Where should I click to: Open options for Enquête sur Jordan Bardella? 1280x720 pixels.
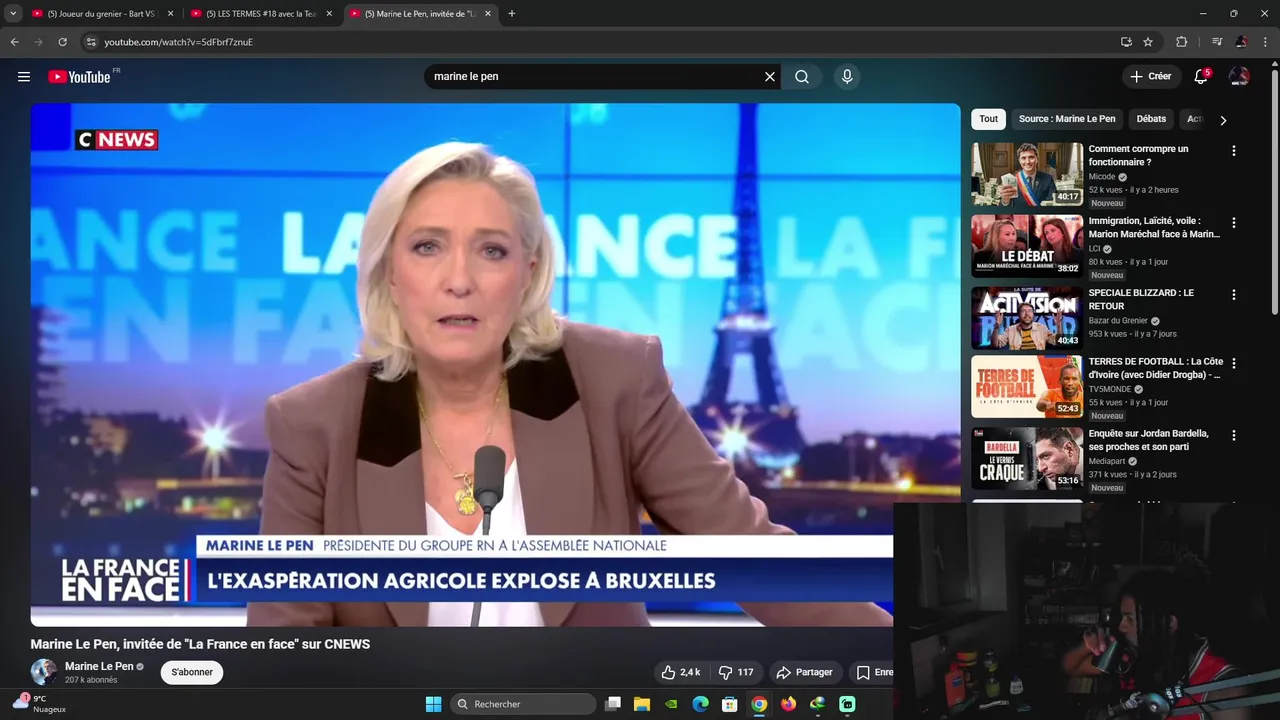(x=1233, y=436)
